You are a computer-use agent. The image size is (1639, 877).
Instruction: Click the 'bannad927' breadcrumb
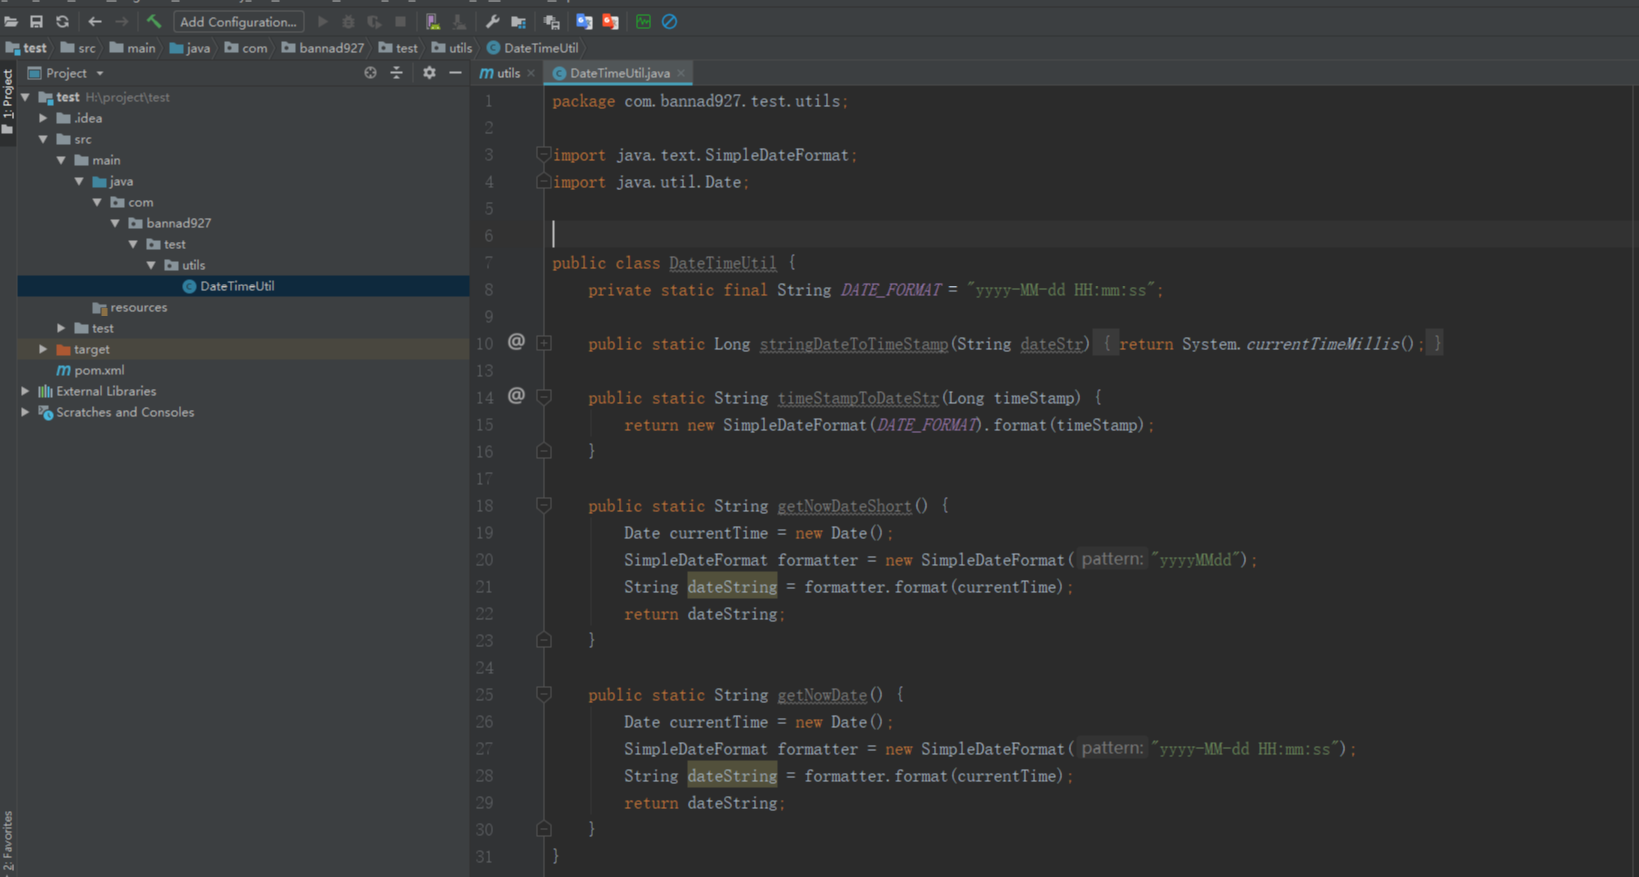tap(323, 48)
